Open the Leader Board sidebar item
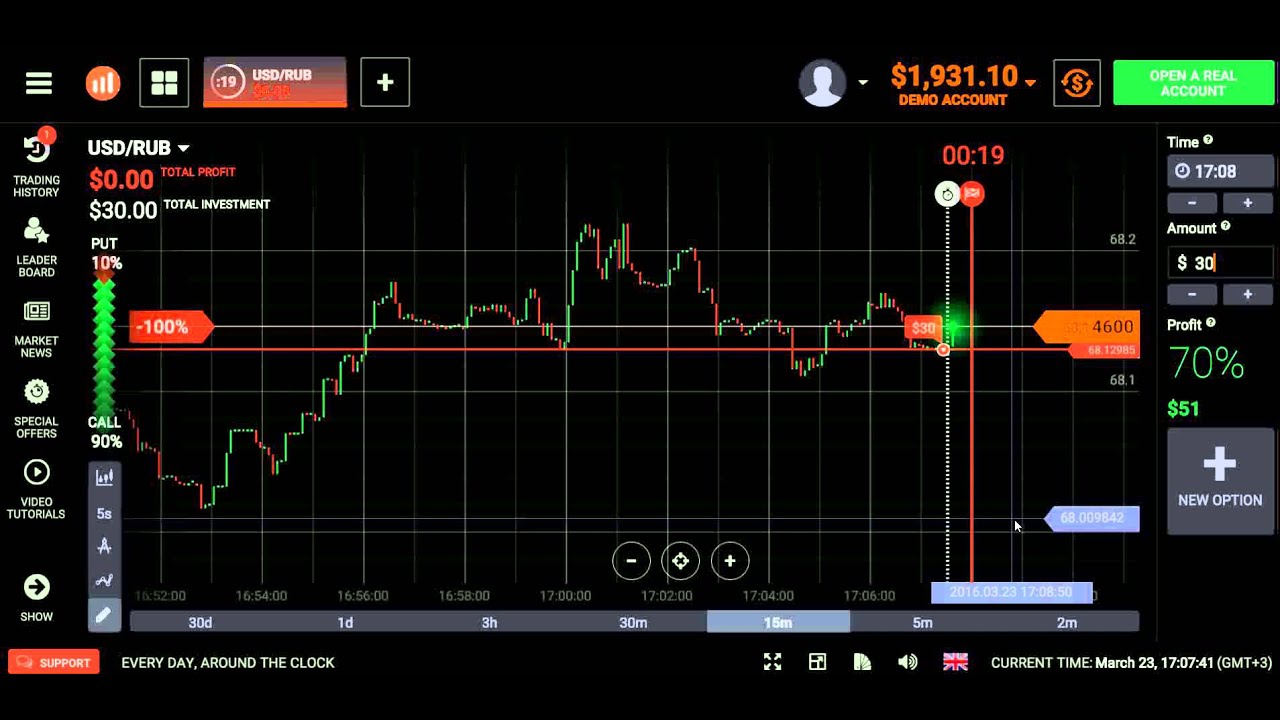 (x=36, y=248)
